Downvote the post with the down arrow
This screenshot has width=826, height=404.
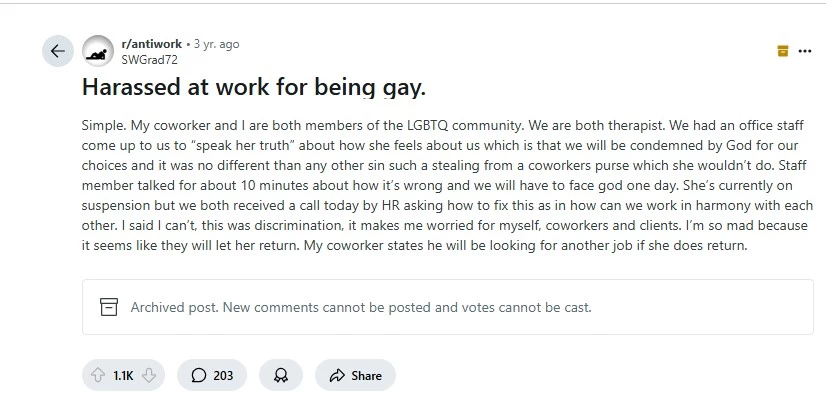click(149, 375)
